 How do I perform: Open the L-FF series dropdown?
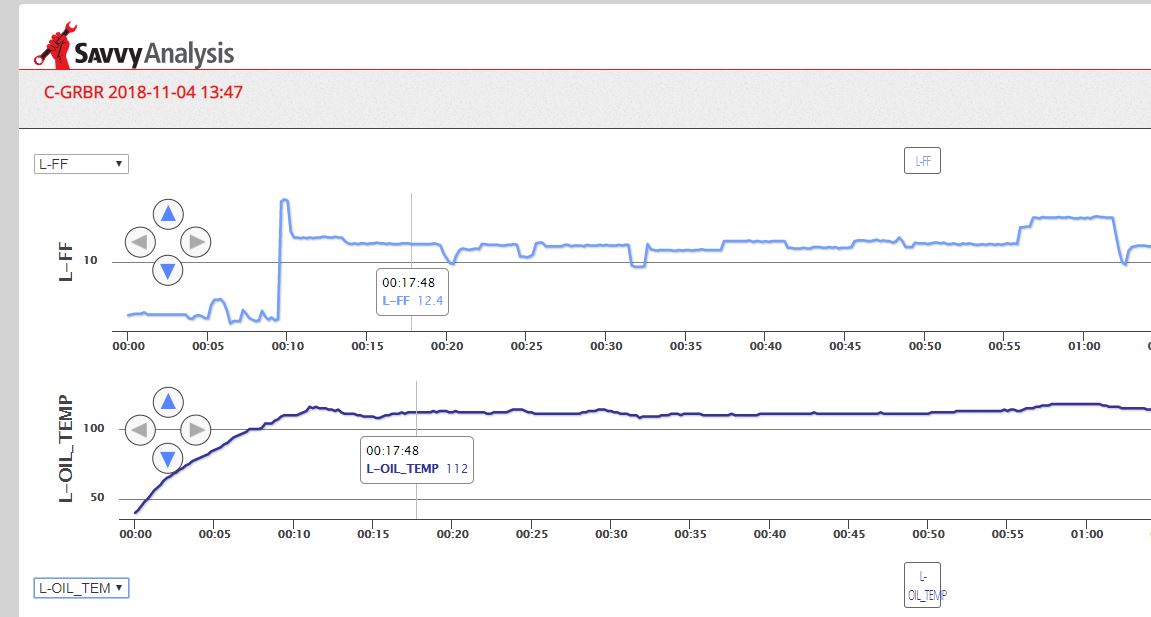(81, 163)
